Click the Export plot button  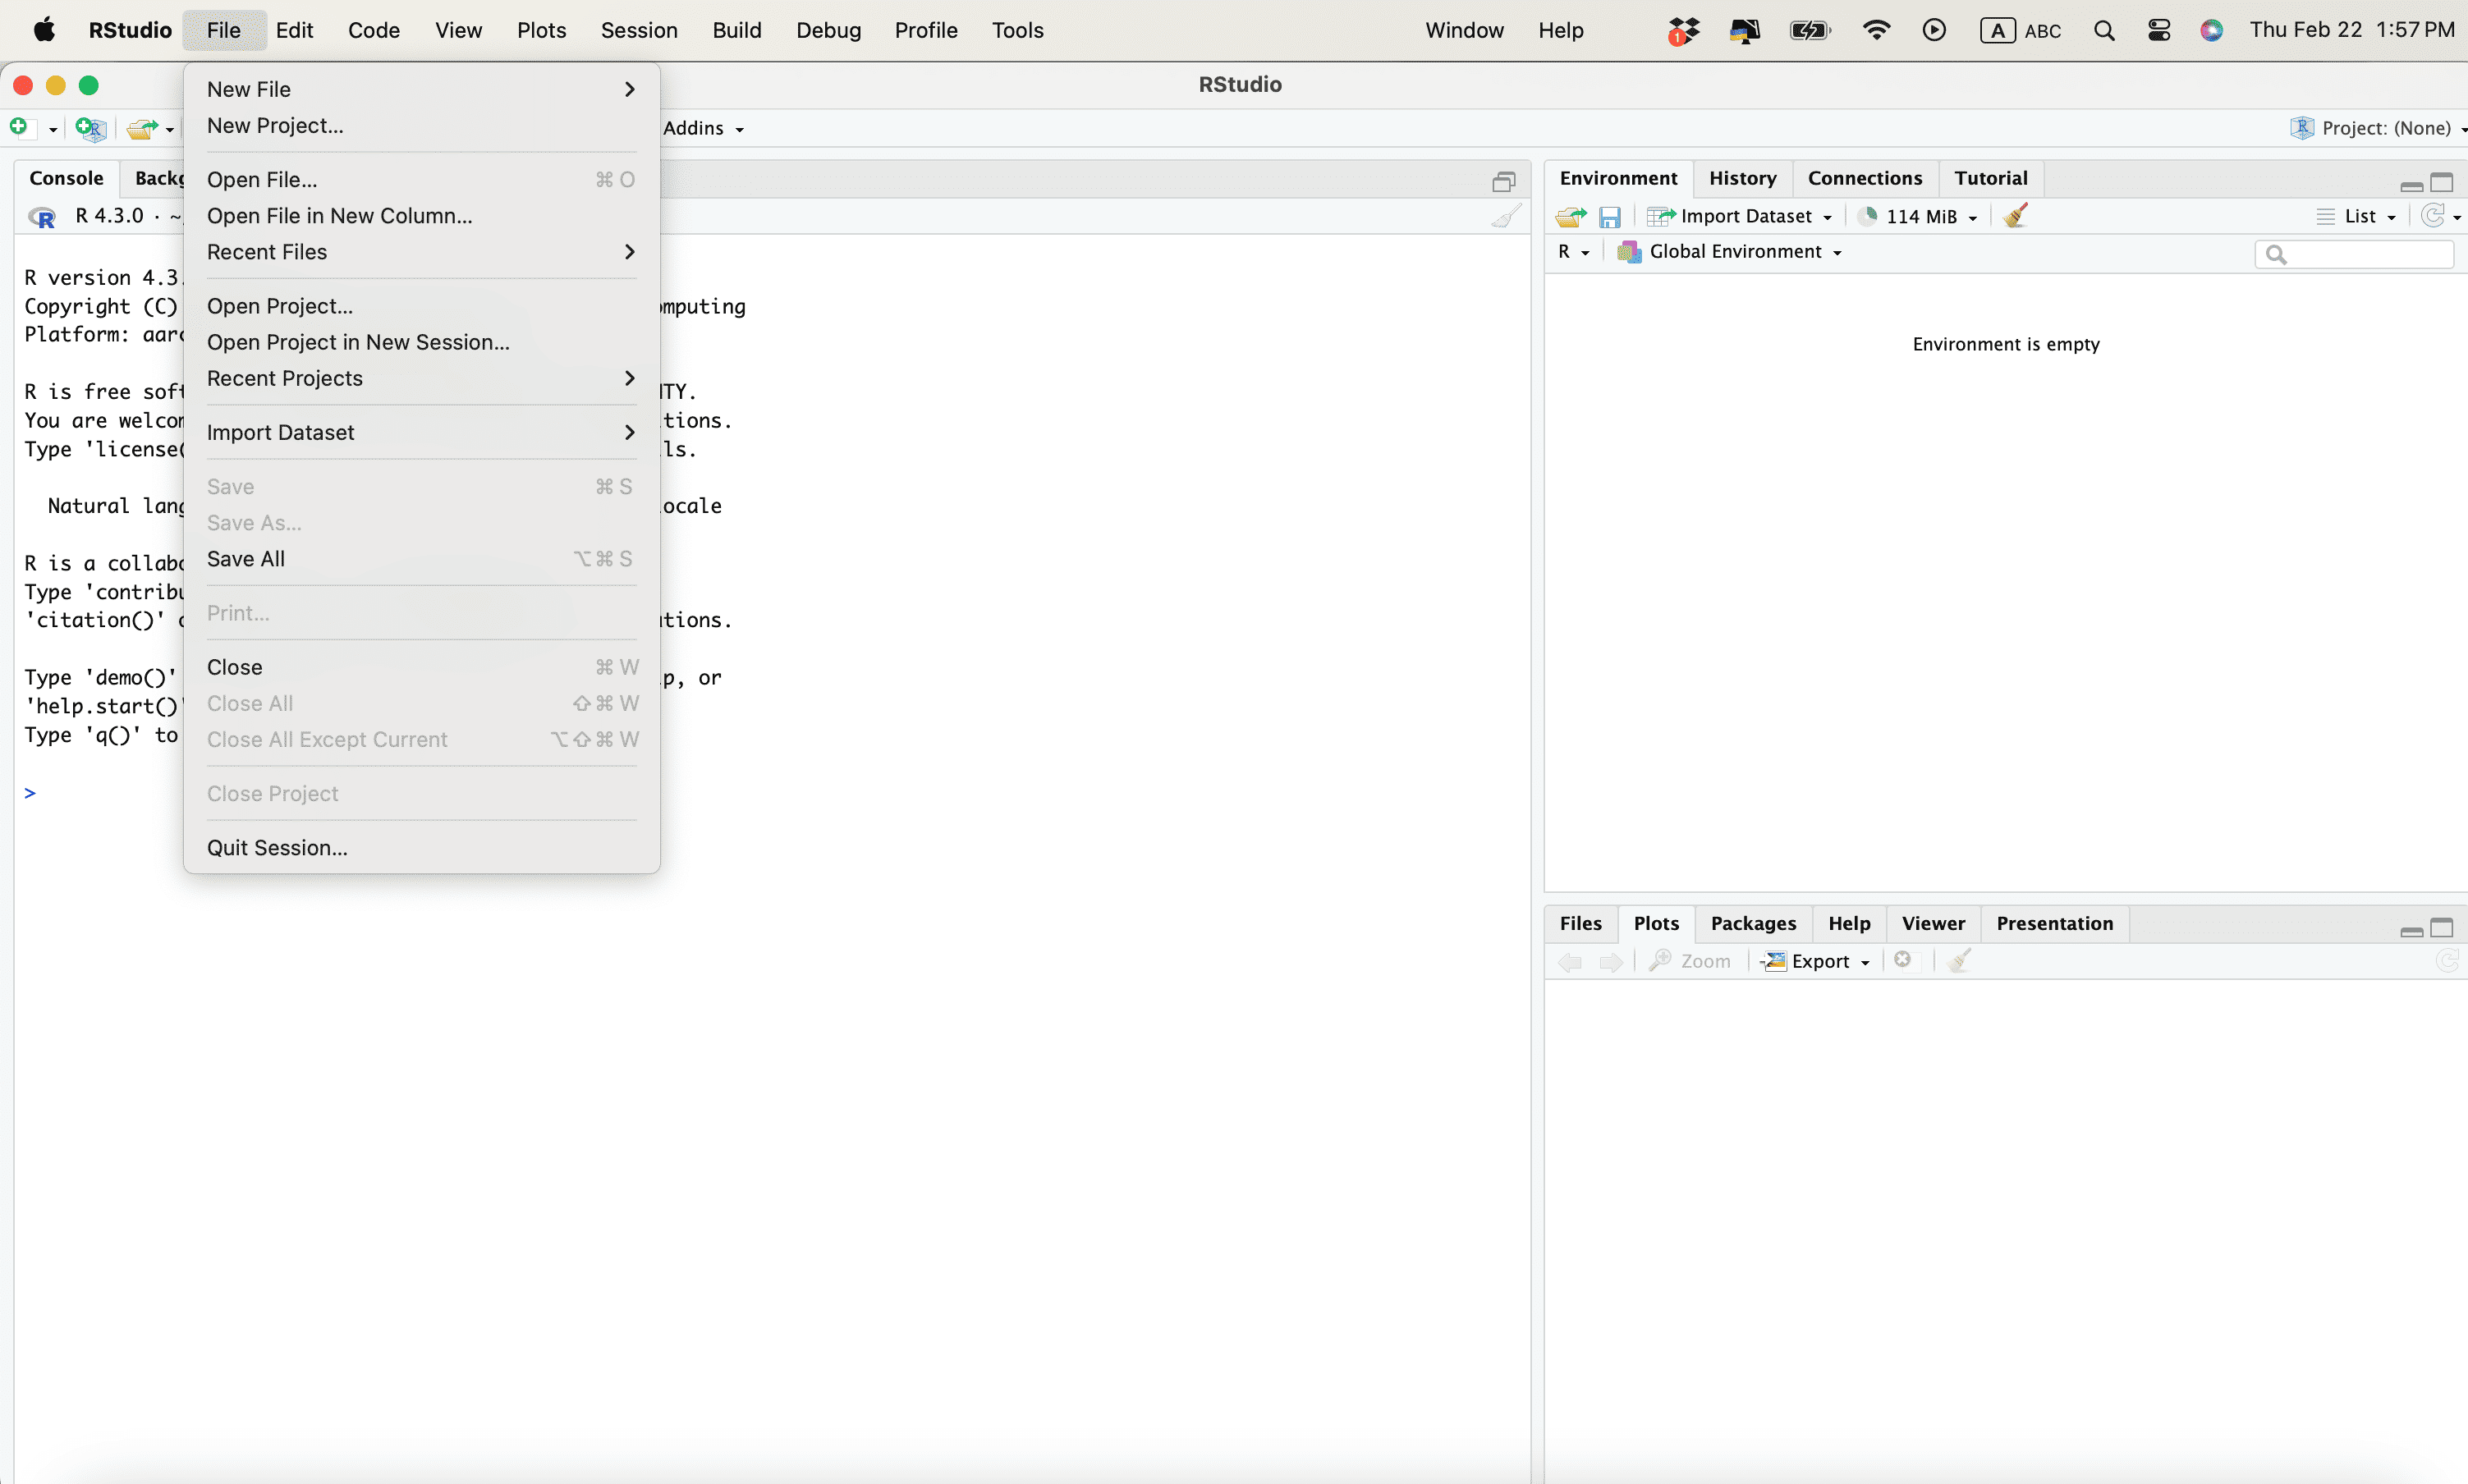point(1816,961)
